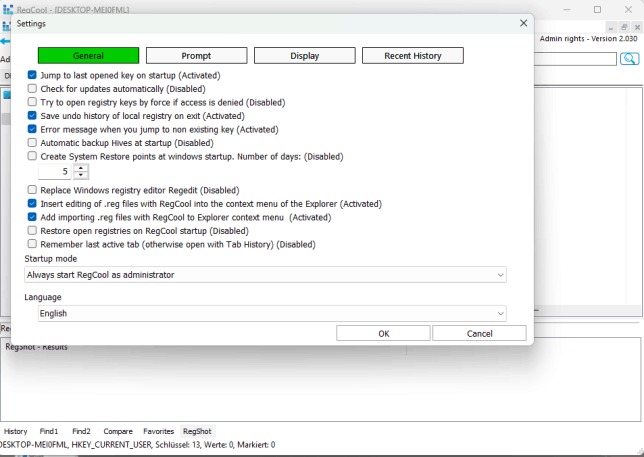Tick Restore open registries on RegCool startup
644x457 pixels.
33,230
